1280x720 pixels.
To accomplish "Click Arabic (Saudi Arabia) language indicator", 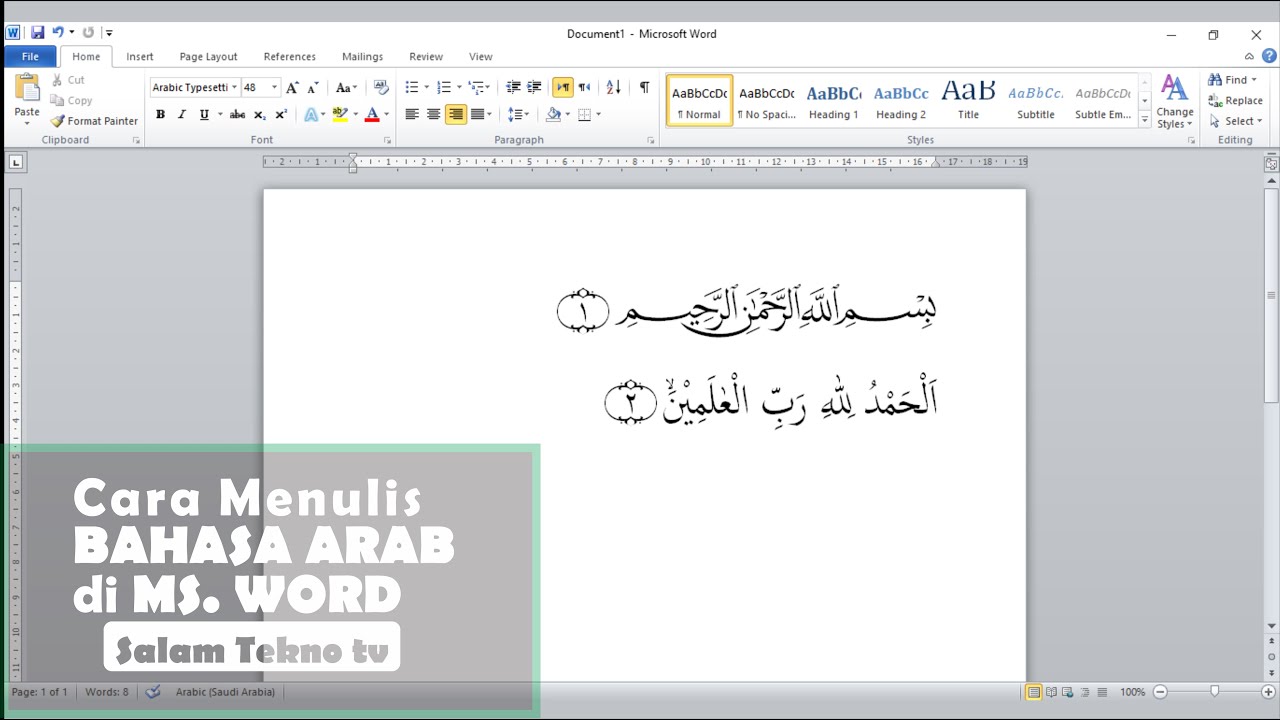I will pos(225,692).
